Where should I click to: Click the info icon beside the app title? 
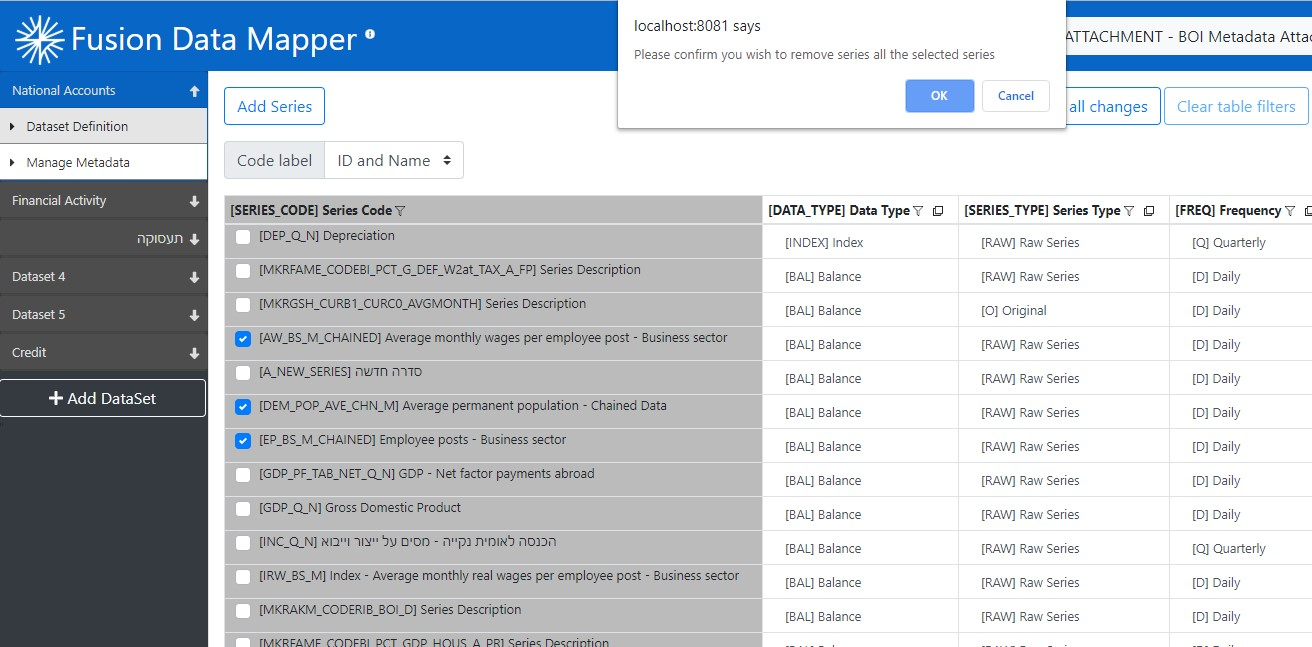coord(370,35)
